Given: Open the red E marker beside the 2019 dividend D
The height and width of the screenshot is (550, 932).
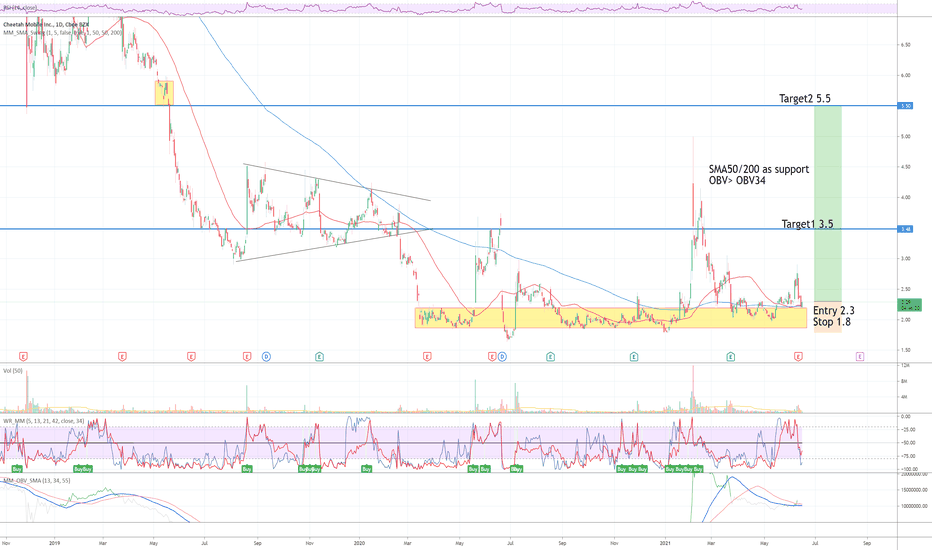Looking at the screenshot, I should click(x=247, y=357).
